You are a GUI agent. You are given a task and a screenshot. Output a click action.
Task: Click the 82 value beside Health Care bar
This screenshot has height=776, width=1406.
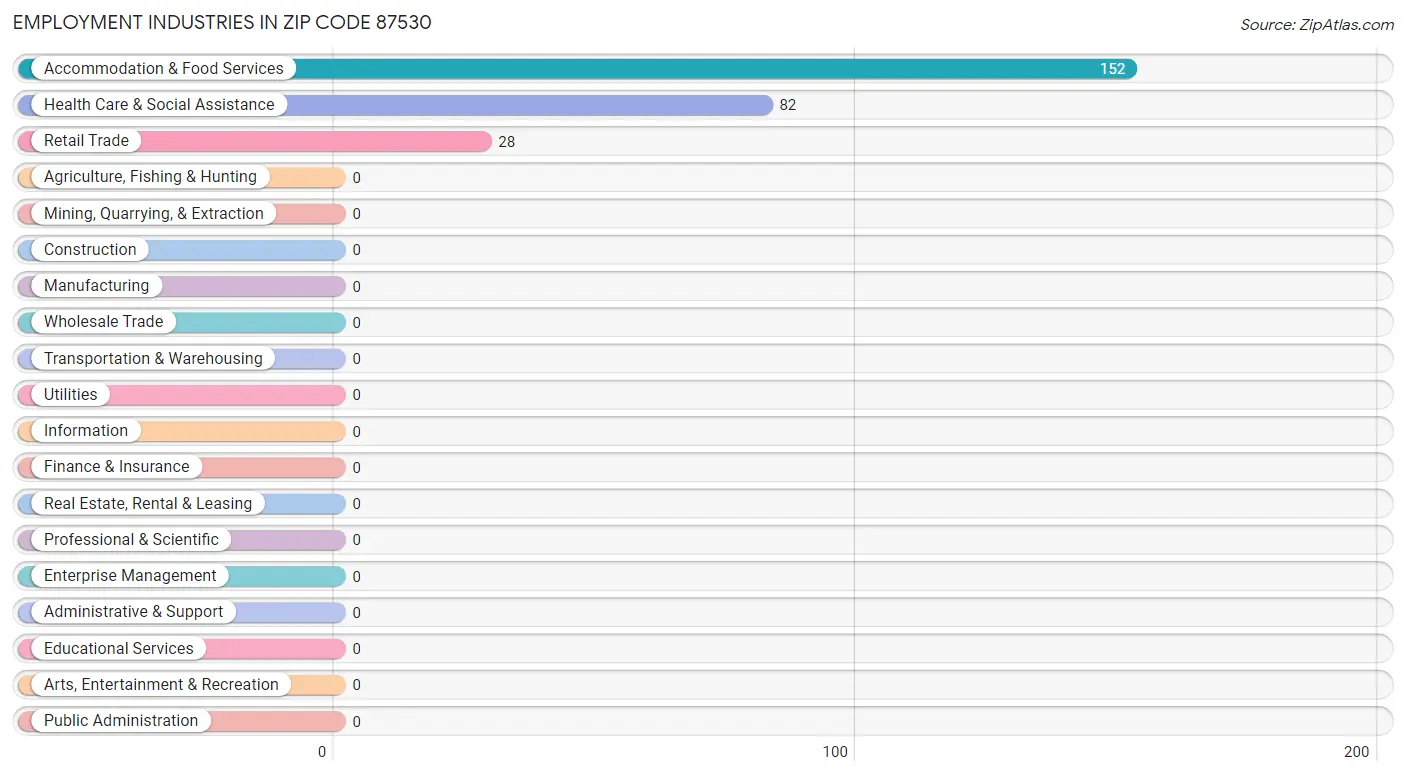tap(788, 105)
